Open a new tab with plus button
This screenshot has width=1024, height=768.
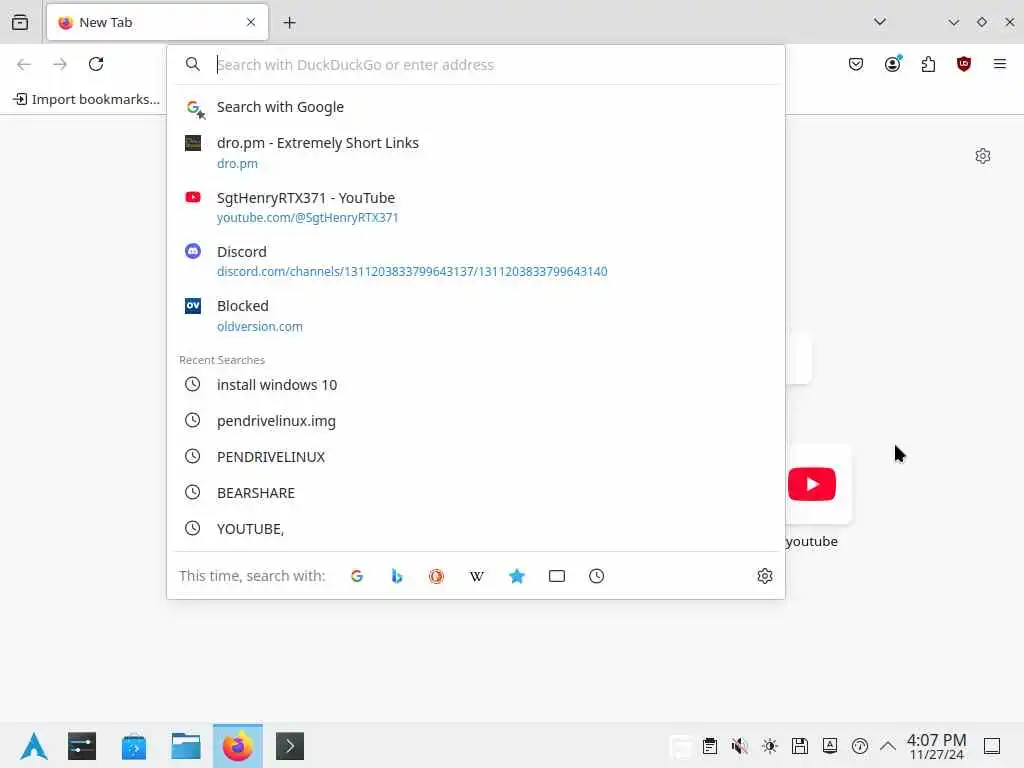(x=289, y=23)
